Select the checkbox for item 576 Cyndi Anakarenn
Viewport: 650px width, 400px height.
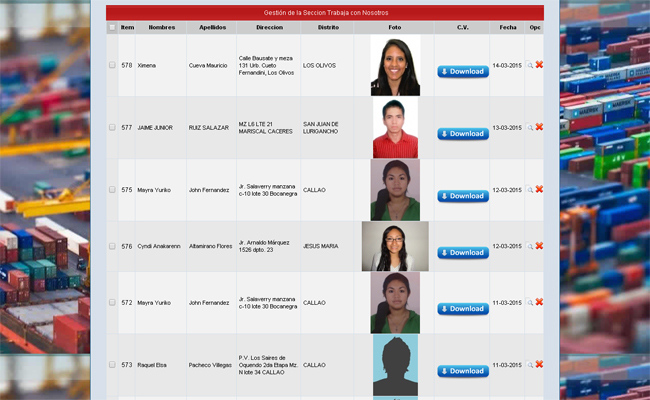pos(112,246)
